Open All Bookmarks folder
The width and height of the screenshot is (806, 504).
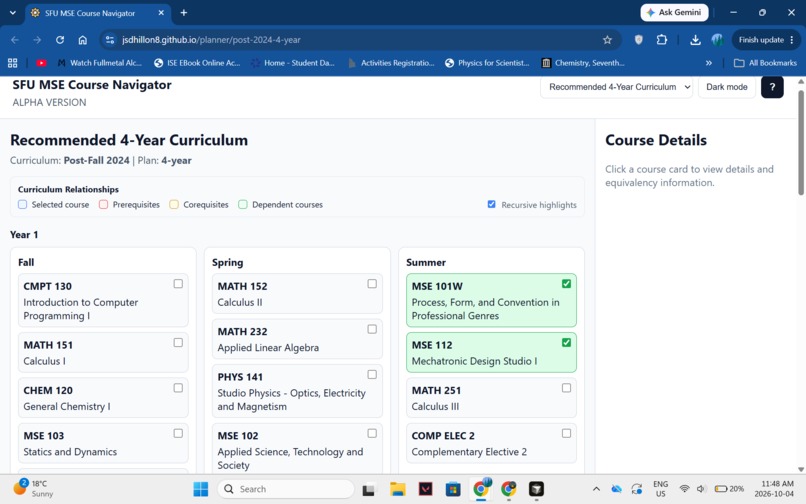coord(765,63)
